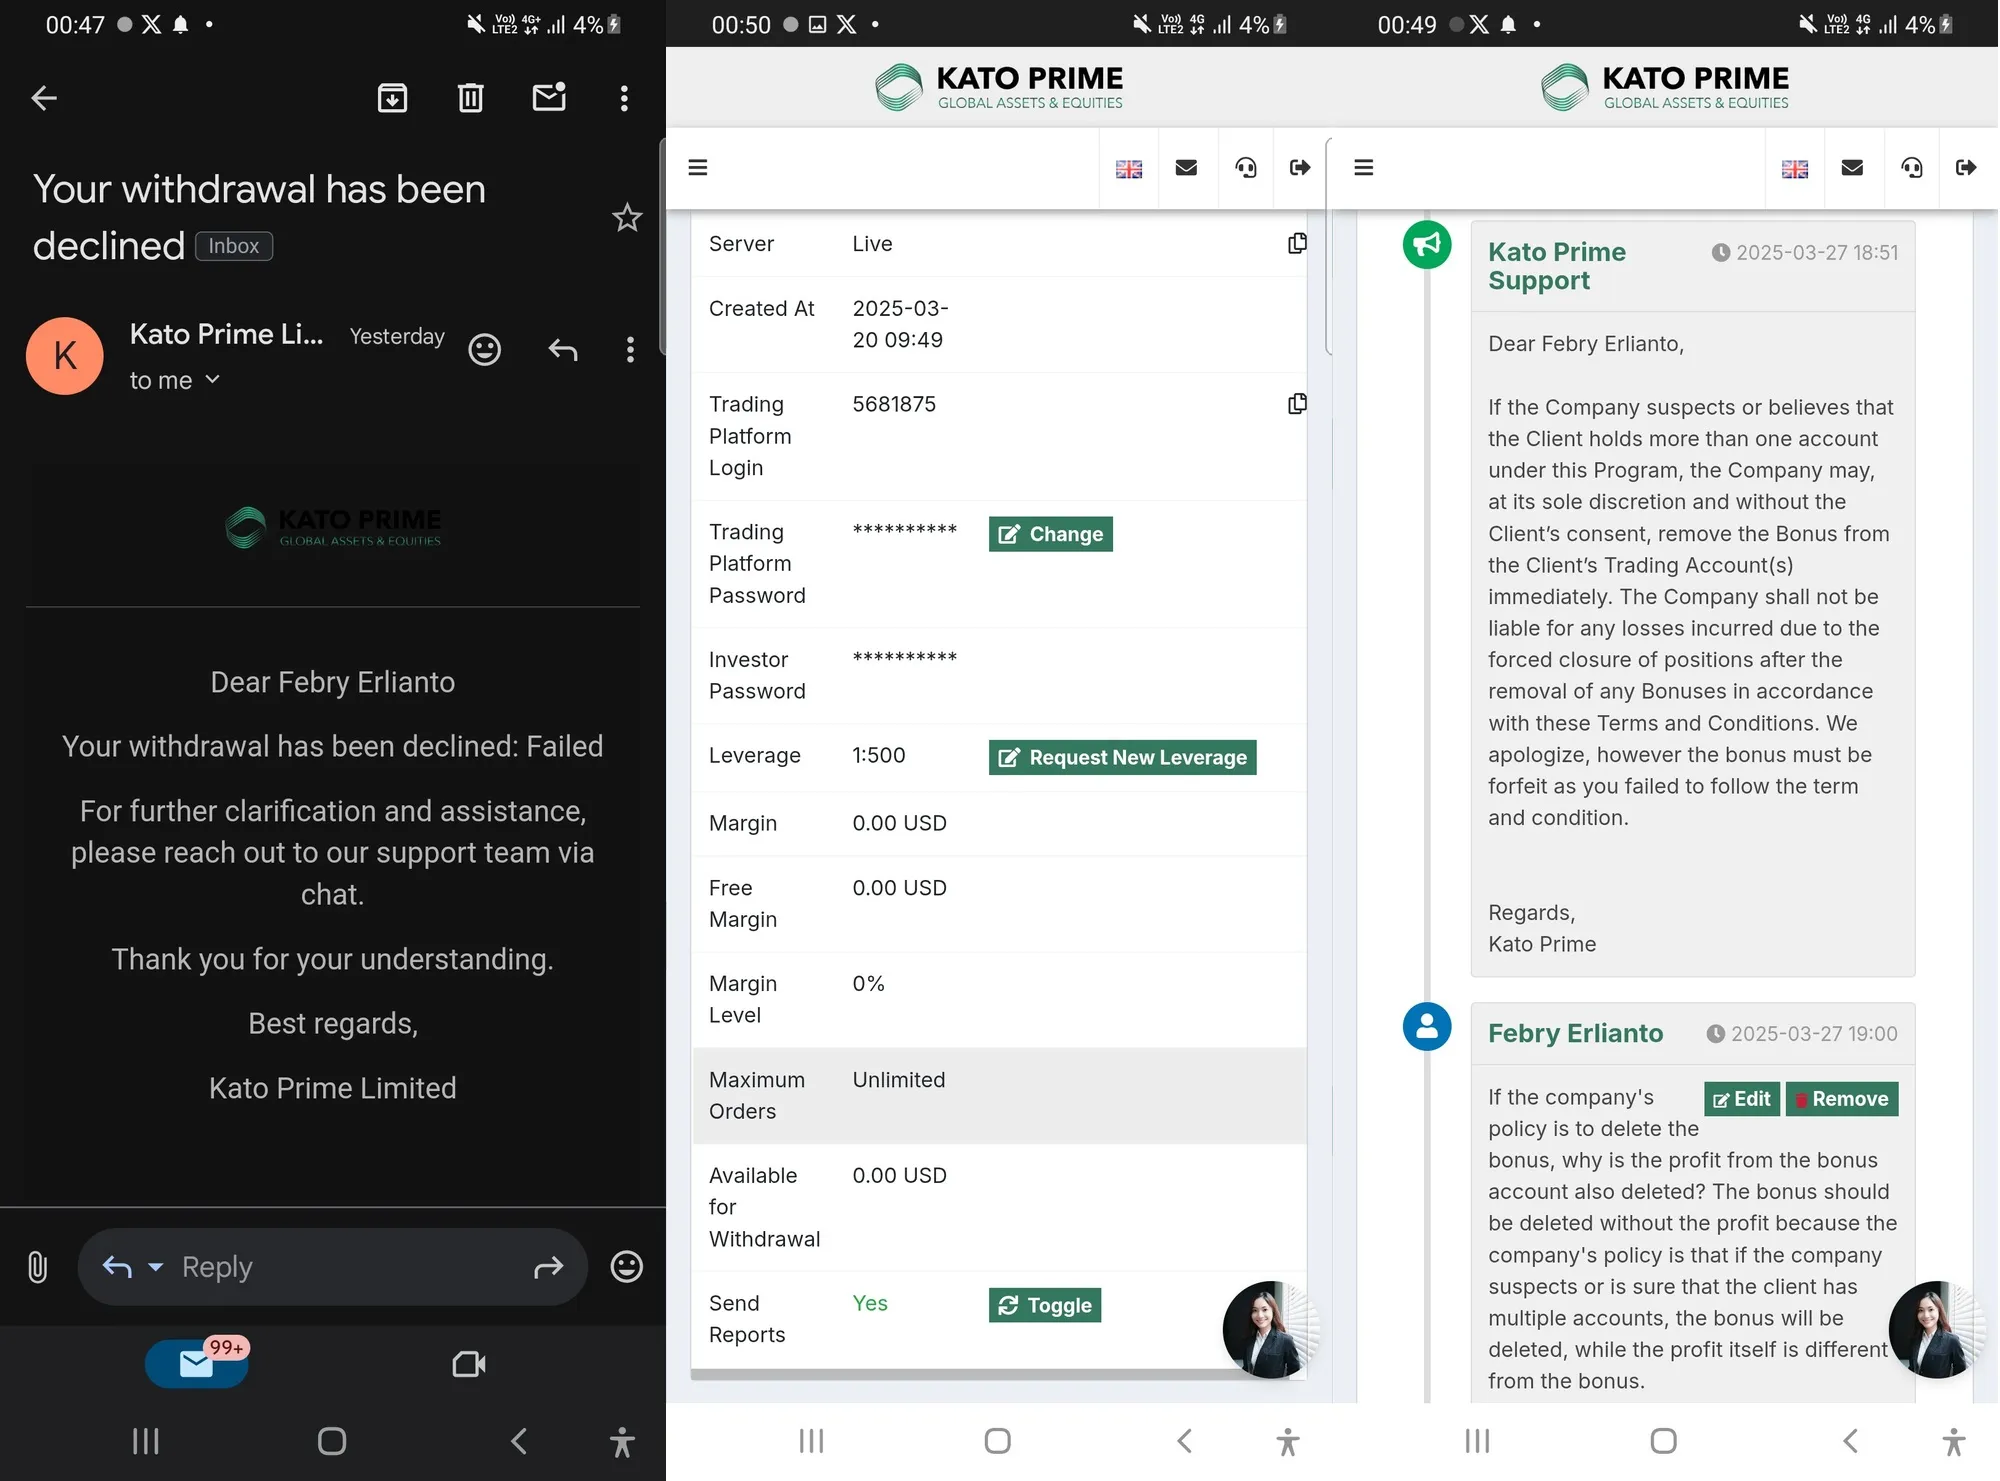Mark the email as unread
Screen dimensions: 2000x1481
pos(549,97)
